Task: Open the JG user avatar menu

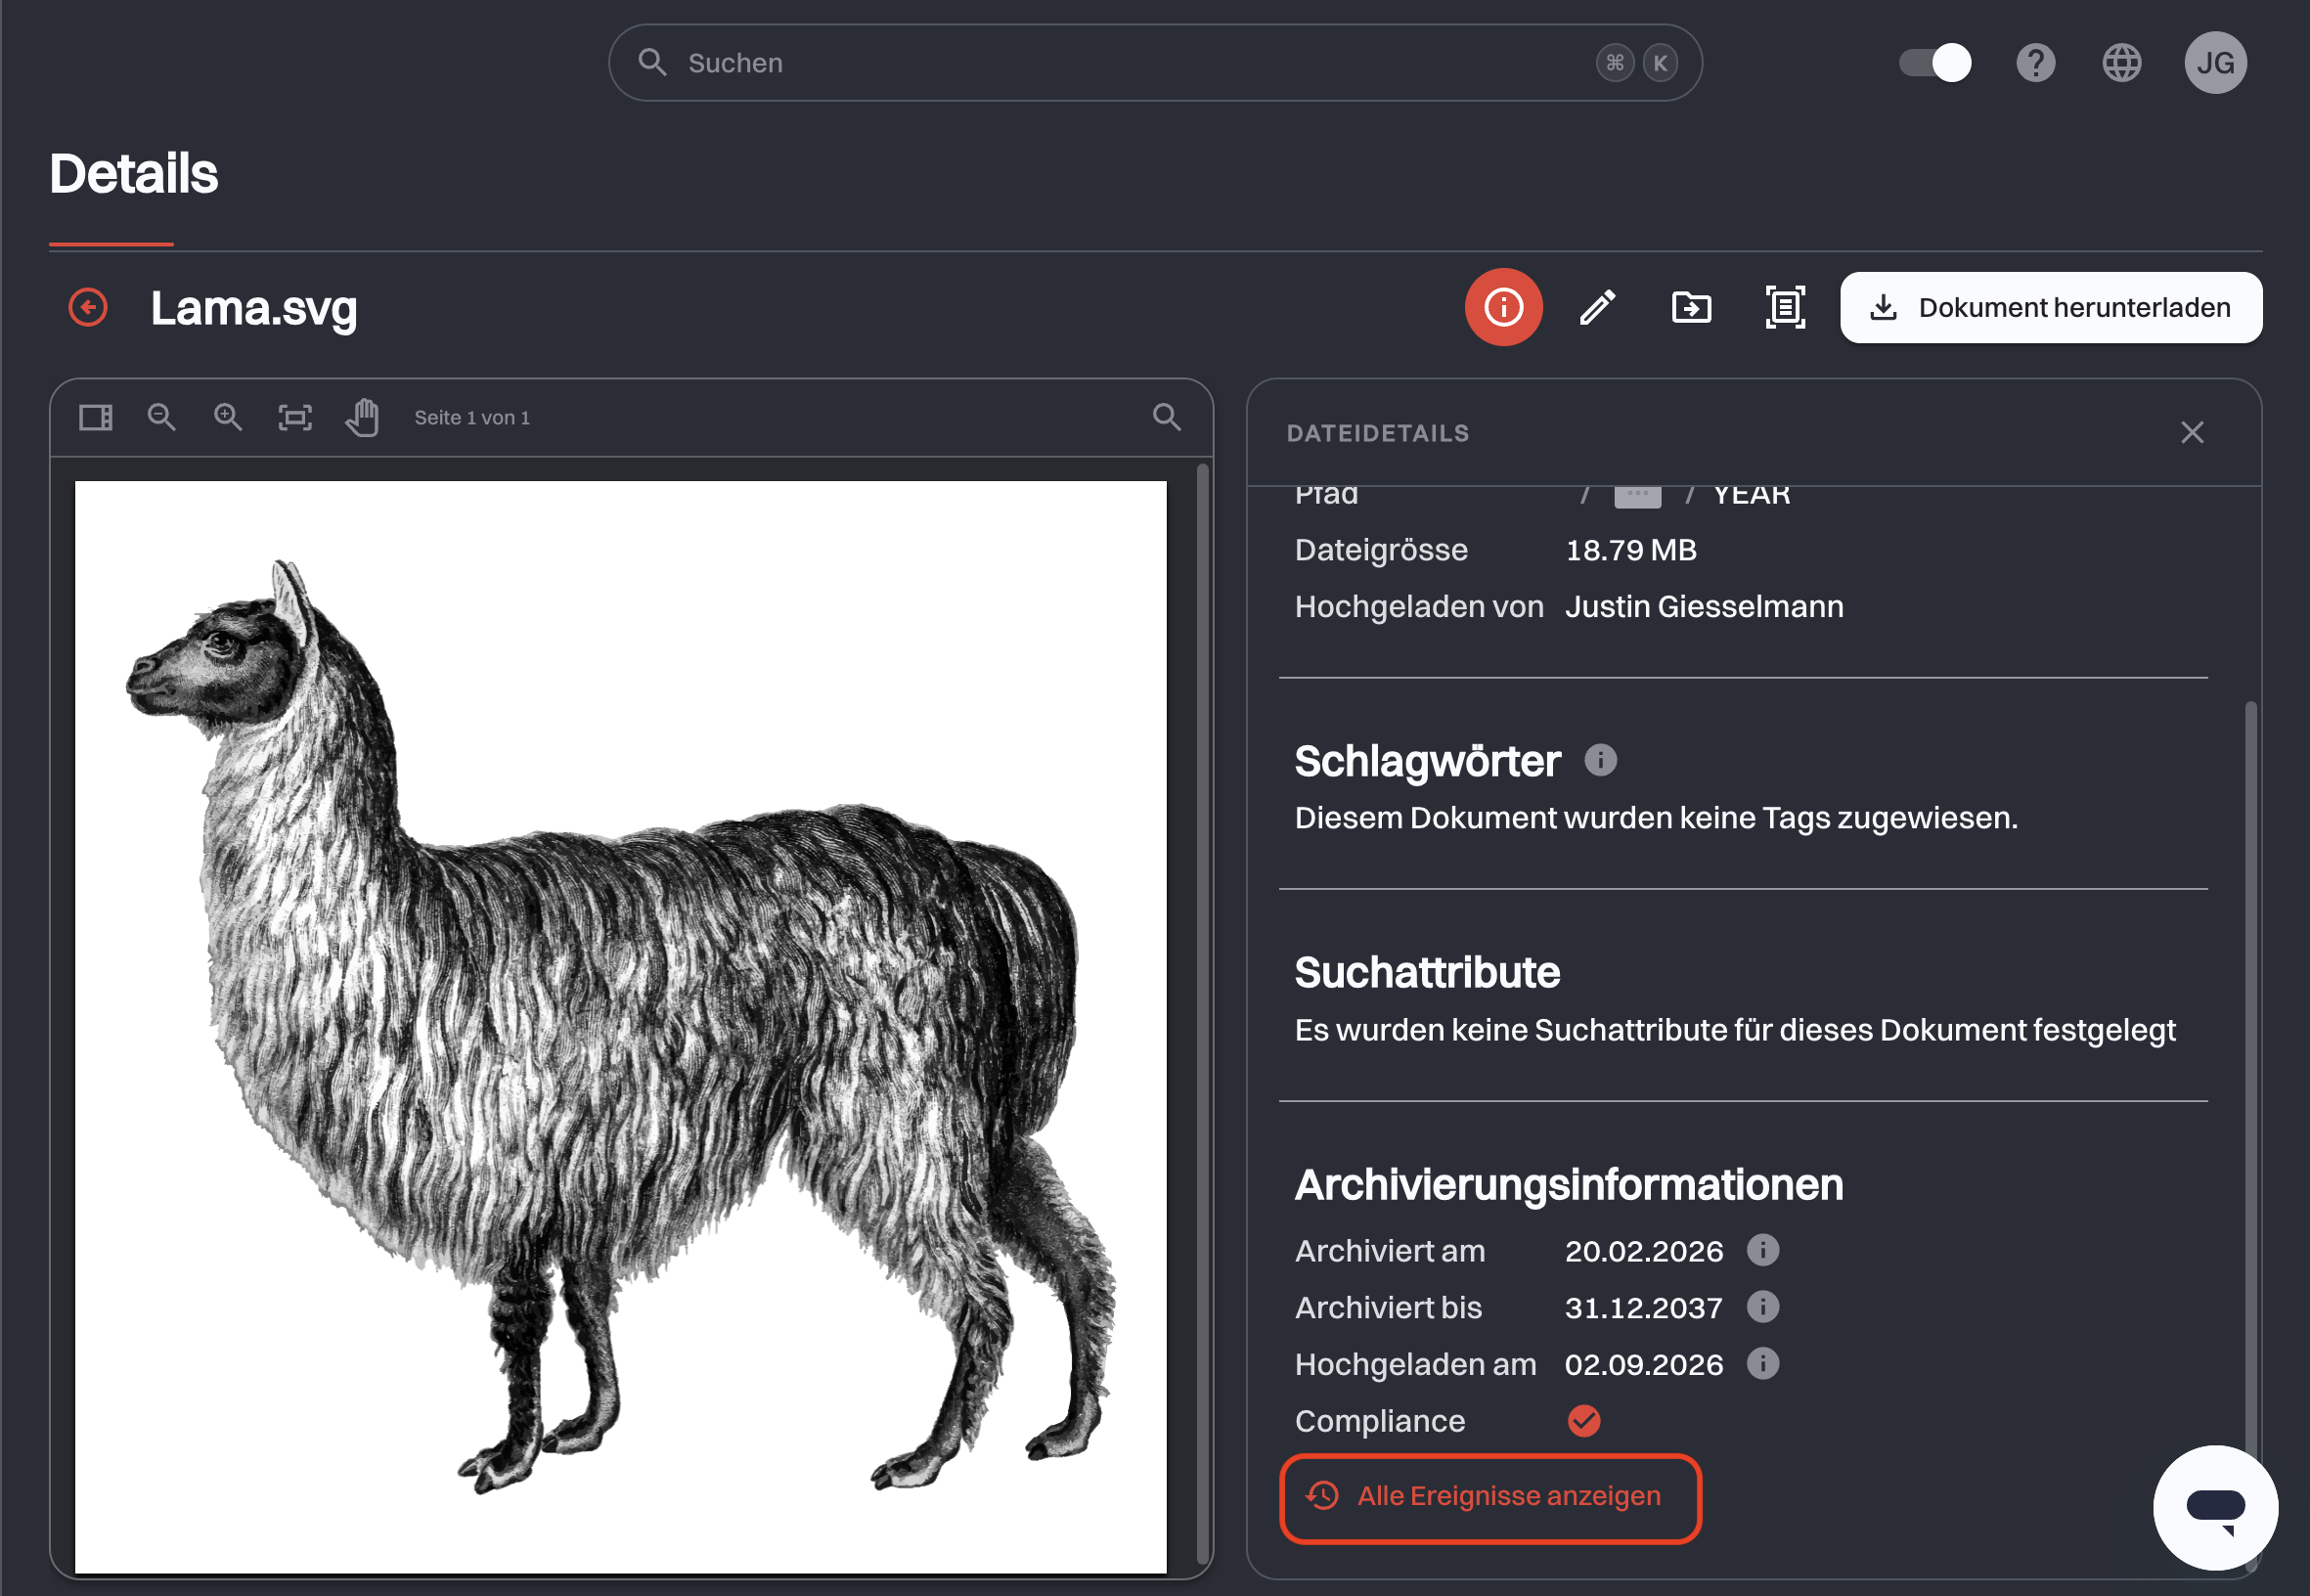Action: [2215, 63]
